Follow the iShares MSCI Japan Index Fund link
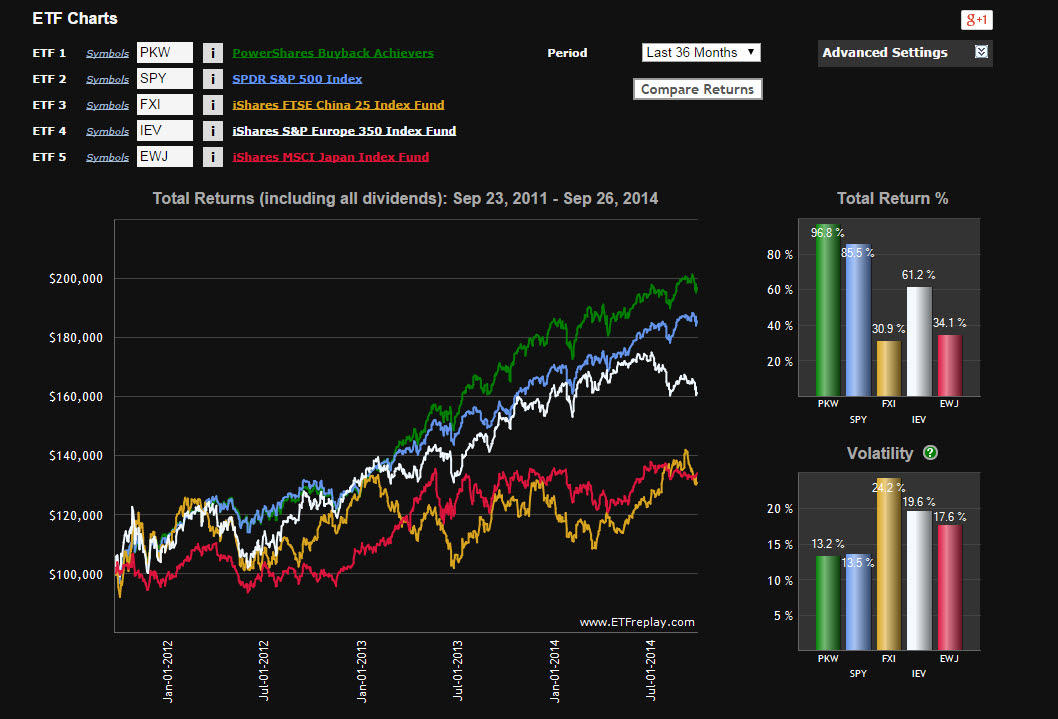The height and width of the screenshot is (719, 1058). point(330,157)
